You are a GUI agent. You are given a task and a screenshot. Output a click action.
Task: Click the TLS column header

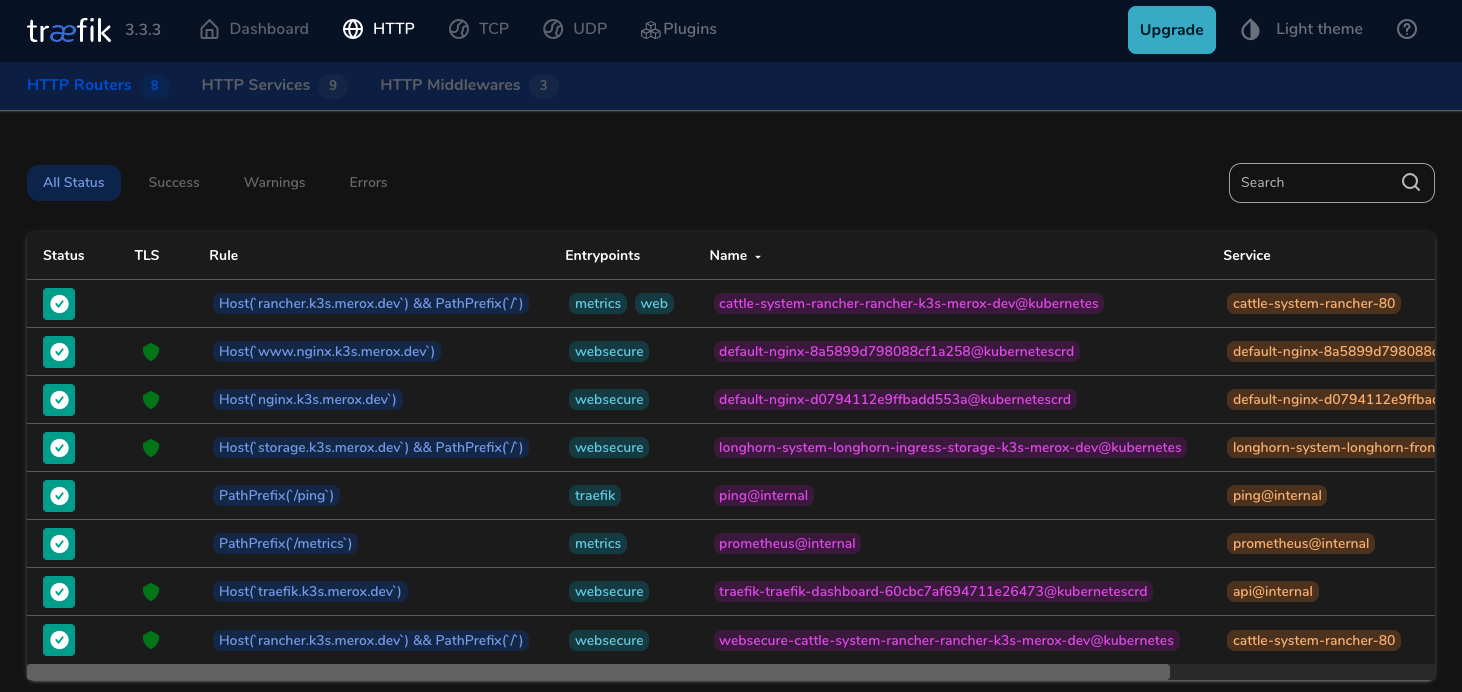[x=147, y=256]
